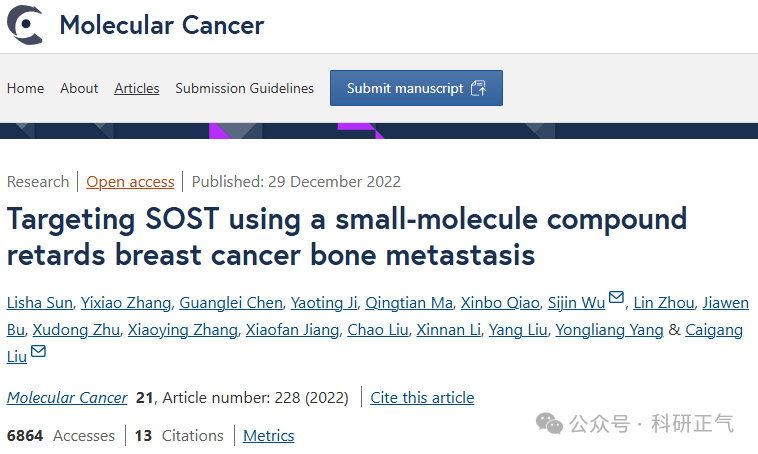
Task: Select author Yongliang Yang's name
Action: (x=609, y=330)
